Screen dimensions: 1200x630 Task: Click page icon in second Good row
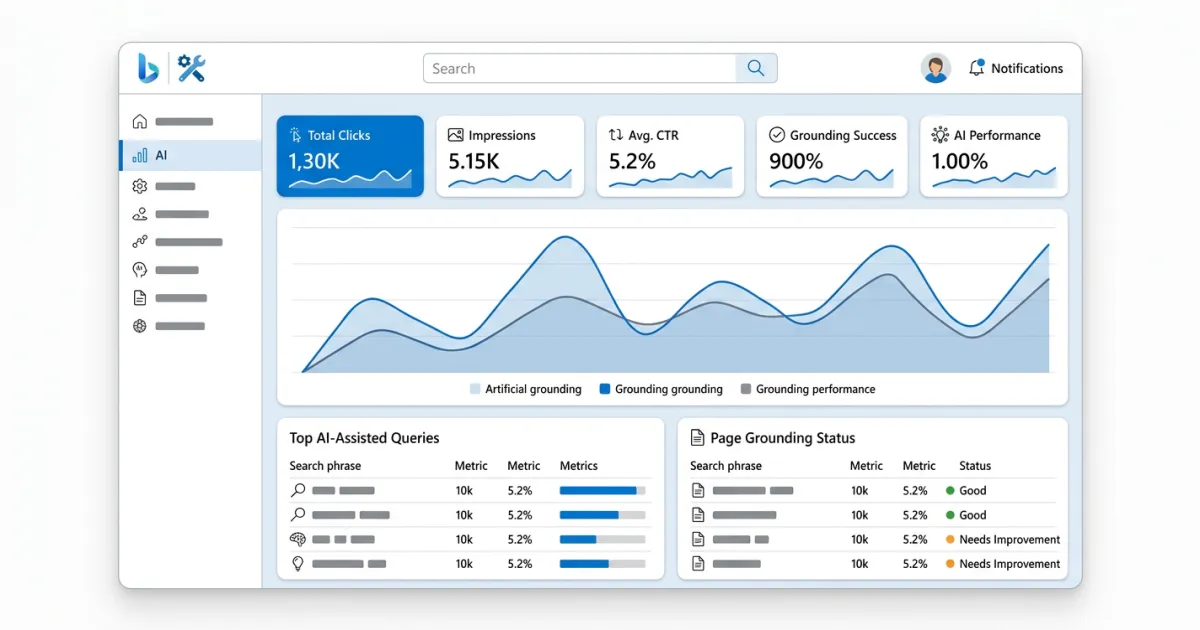(x=699, y=515)
